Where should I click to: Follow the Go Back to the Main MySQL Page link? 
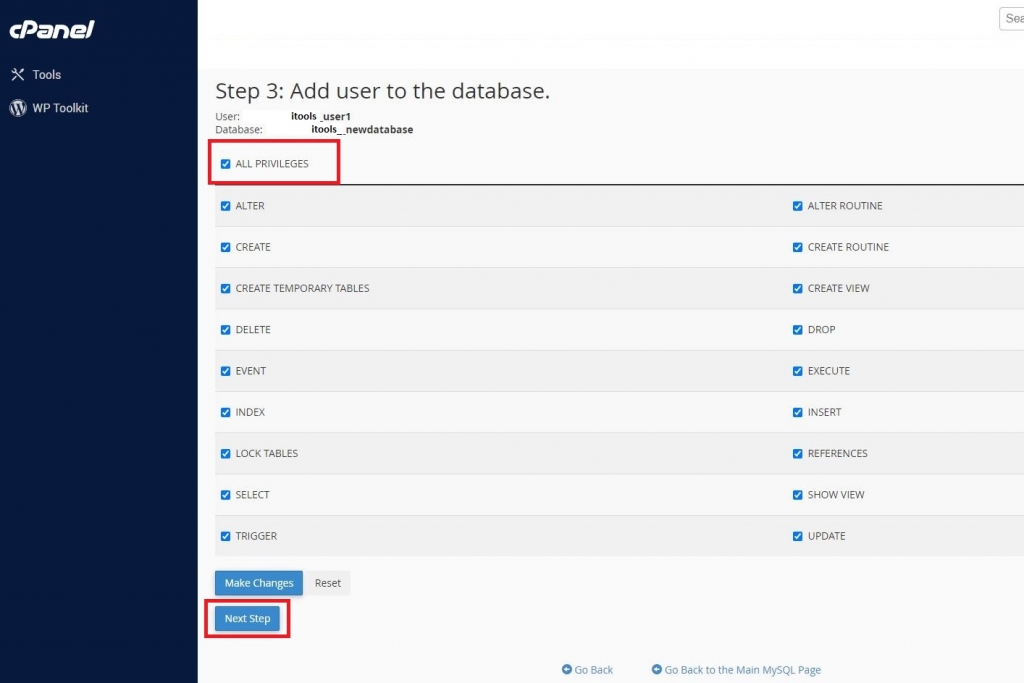coord(743,670)
